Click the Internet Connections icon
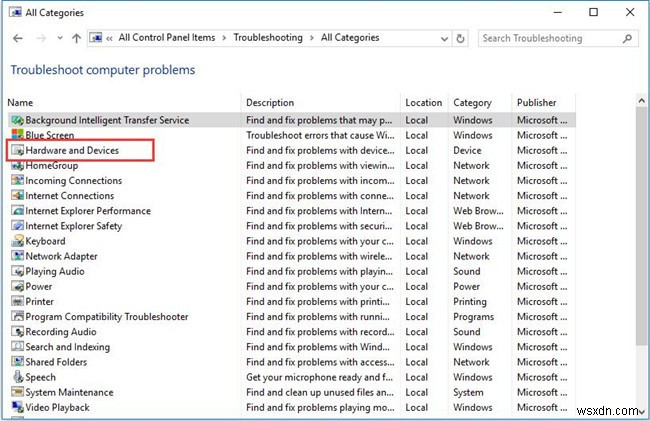The height and width of the screenshot is (421, 650). (17, 195)
